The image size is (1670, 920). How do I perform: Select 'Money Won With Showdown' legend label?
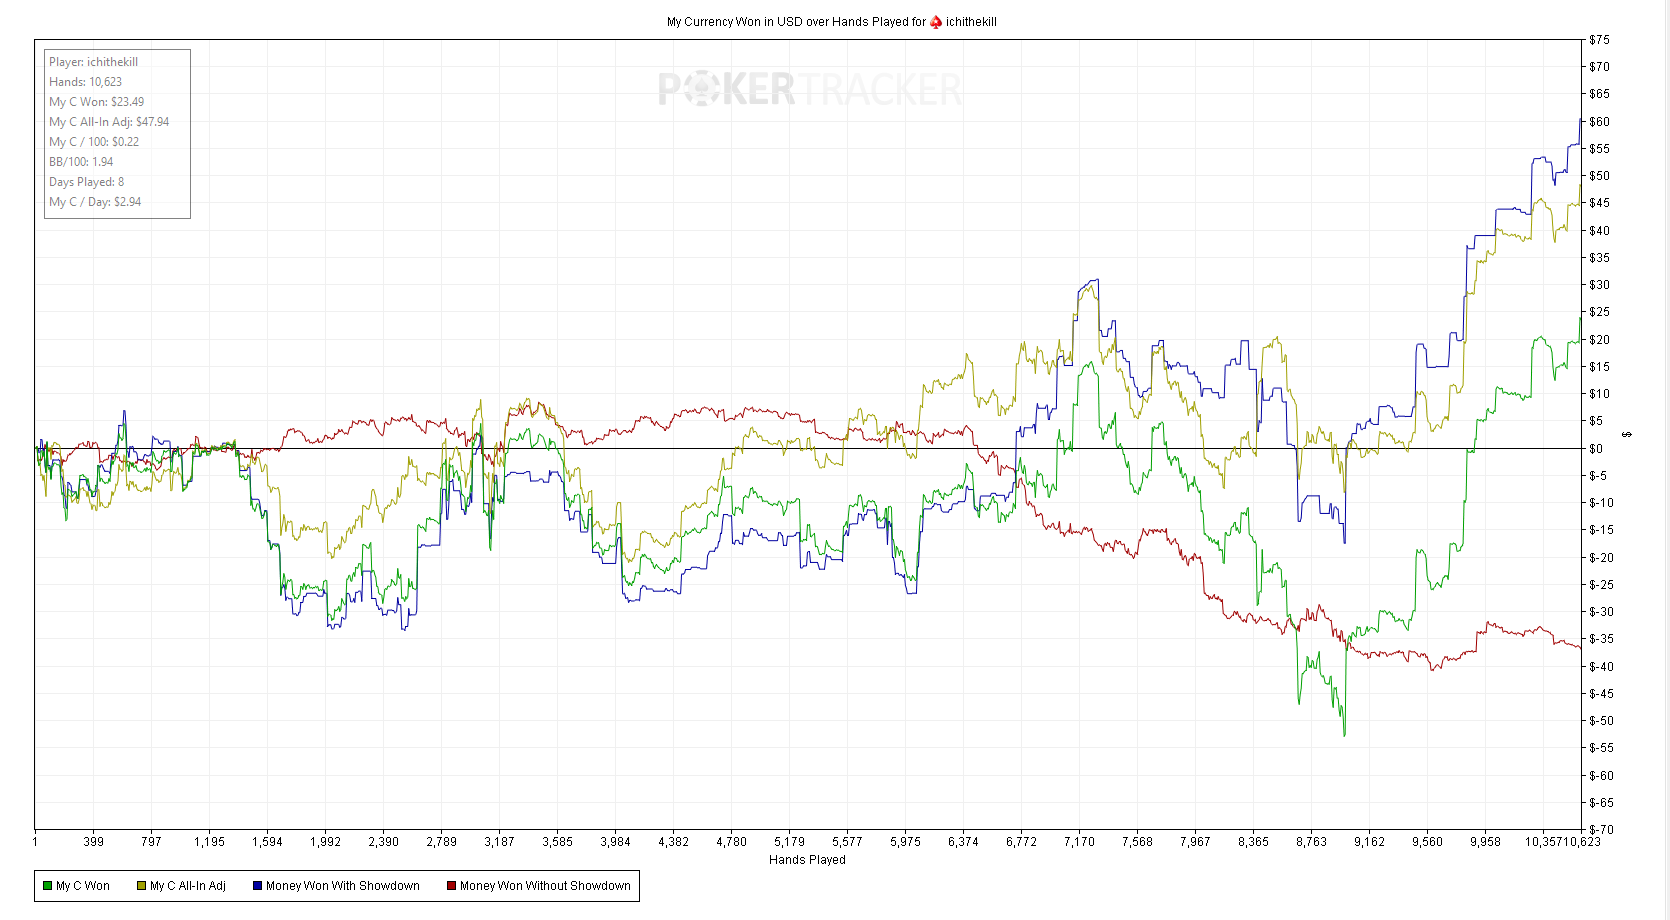click(343, 886)
